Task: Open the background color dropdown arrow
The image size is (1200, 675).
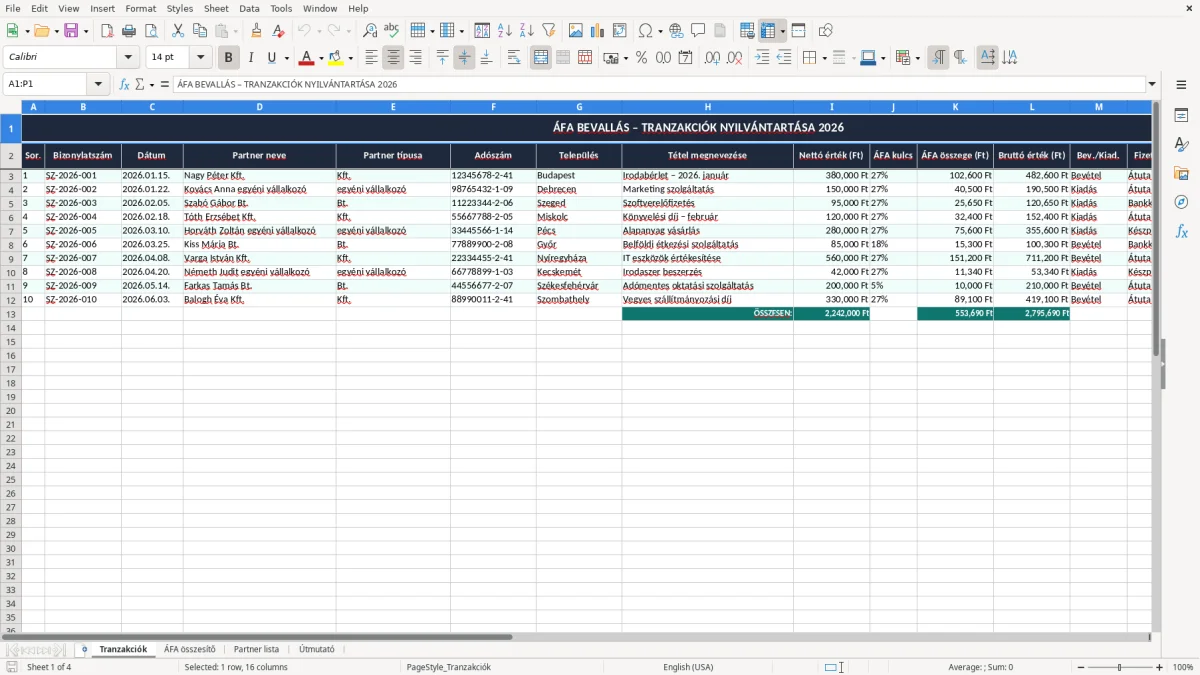Action: coord(350,58)
